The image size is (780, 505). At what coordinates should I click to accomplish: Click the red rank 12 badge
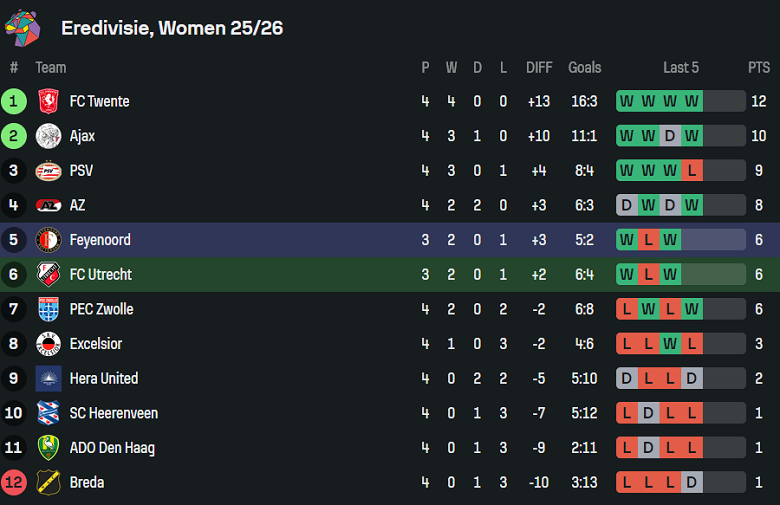(14, 483)
